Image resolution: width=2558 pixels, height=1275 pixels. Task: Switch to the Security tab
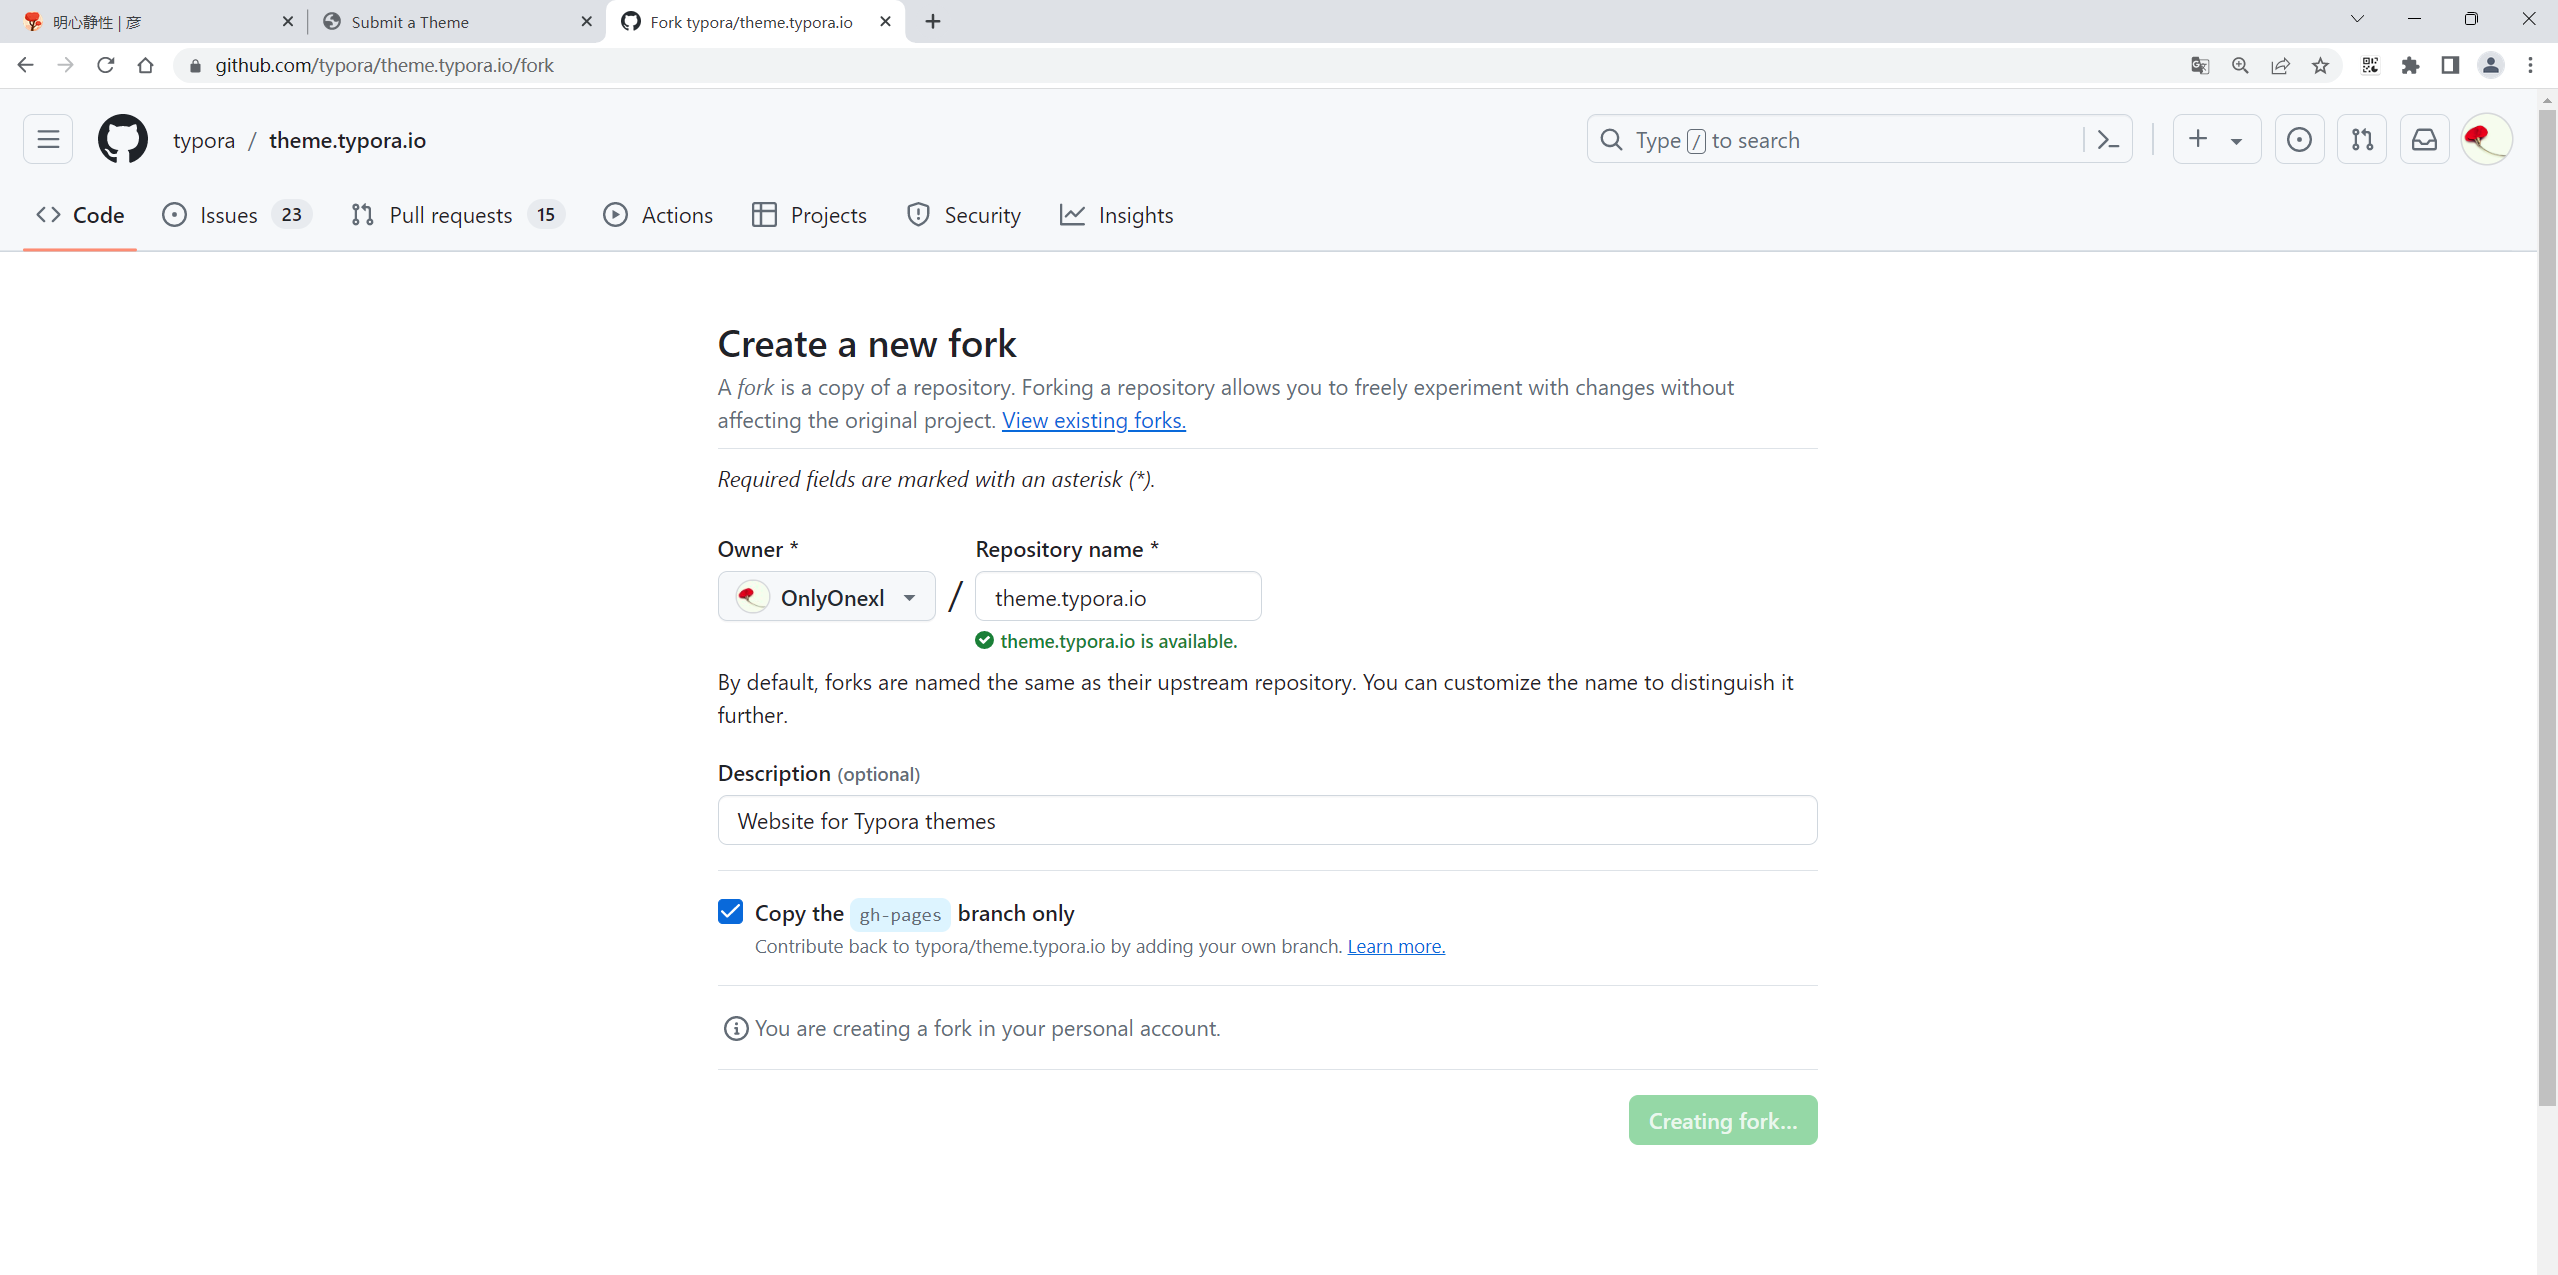point(964,215)
